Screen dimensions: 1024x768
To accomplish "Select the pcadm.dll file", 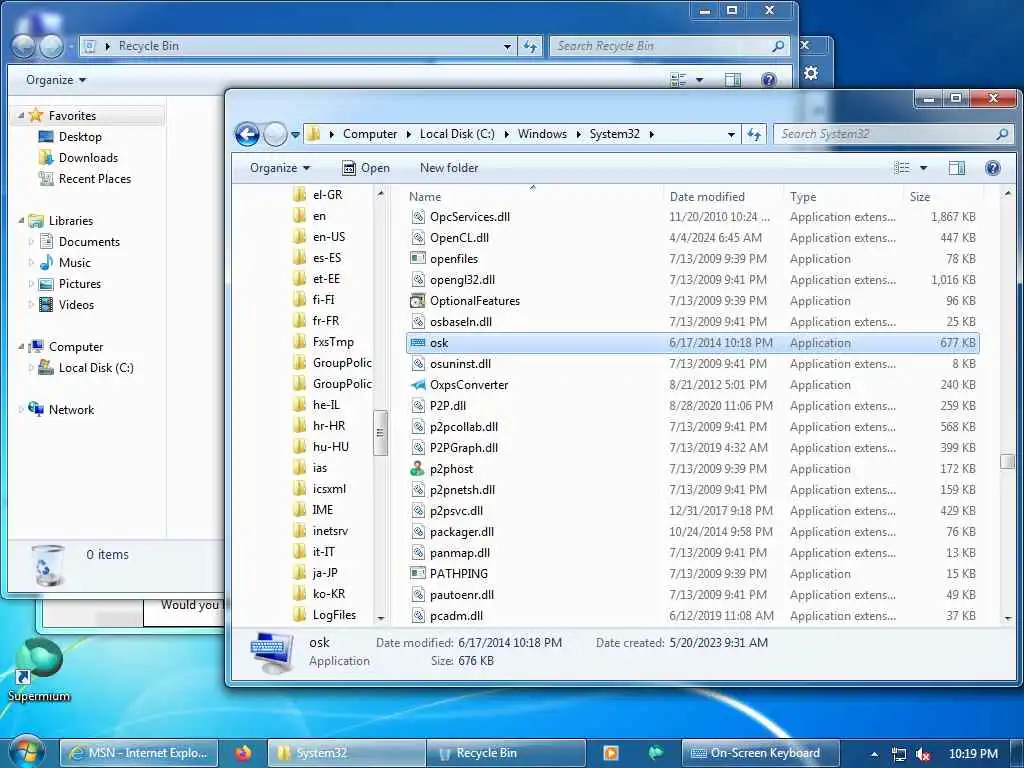I will pyautogui.click(x=693, y=616).
